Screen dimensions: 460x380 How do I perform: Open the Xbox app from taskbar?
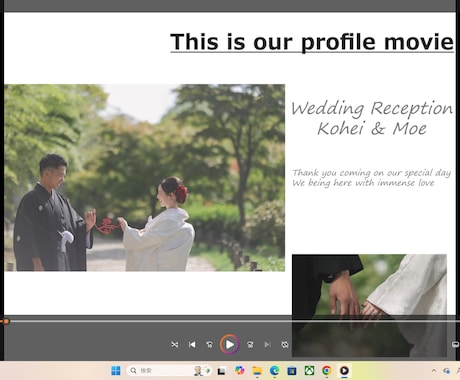coord(309,370)
